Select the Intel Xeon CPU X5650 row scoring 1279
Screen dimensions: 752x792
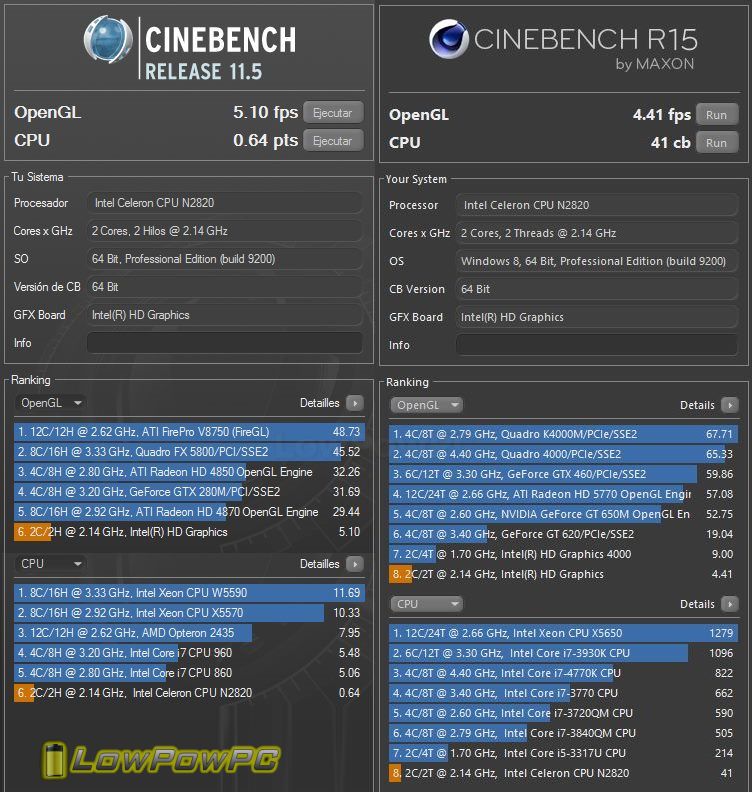point(564,633)
